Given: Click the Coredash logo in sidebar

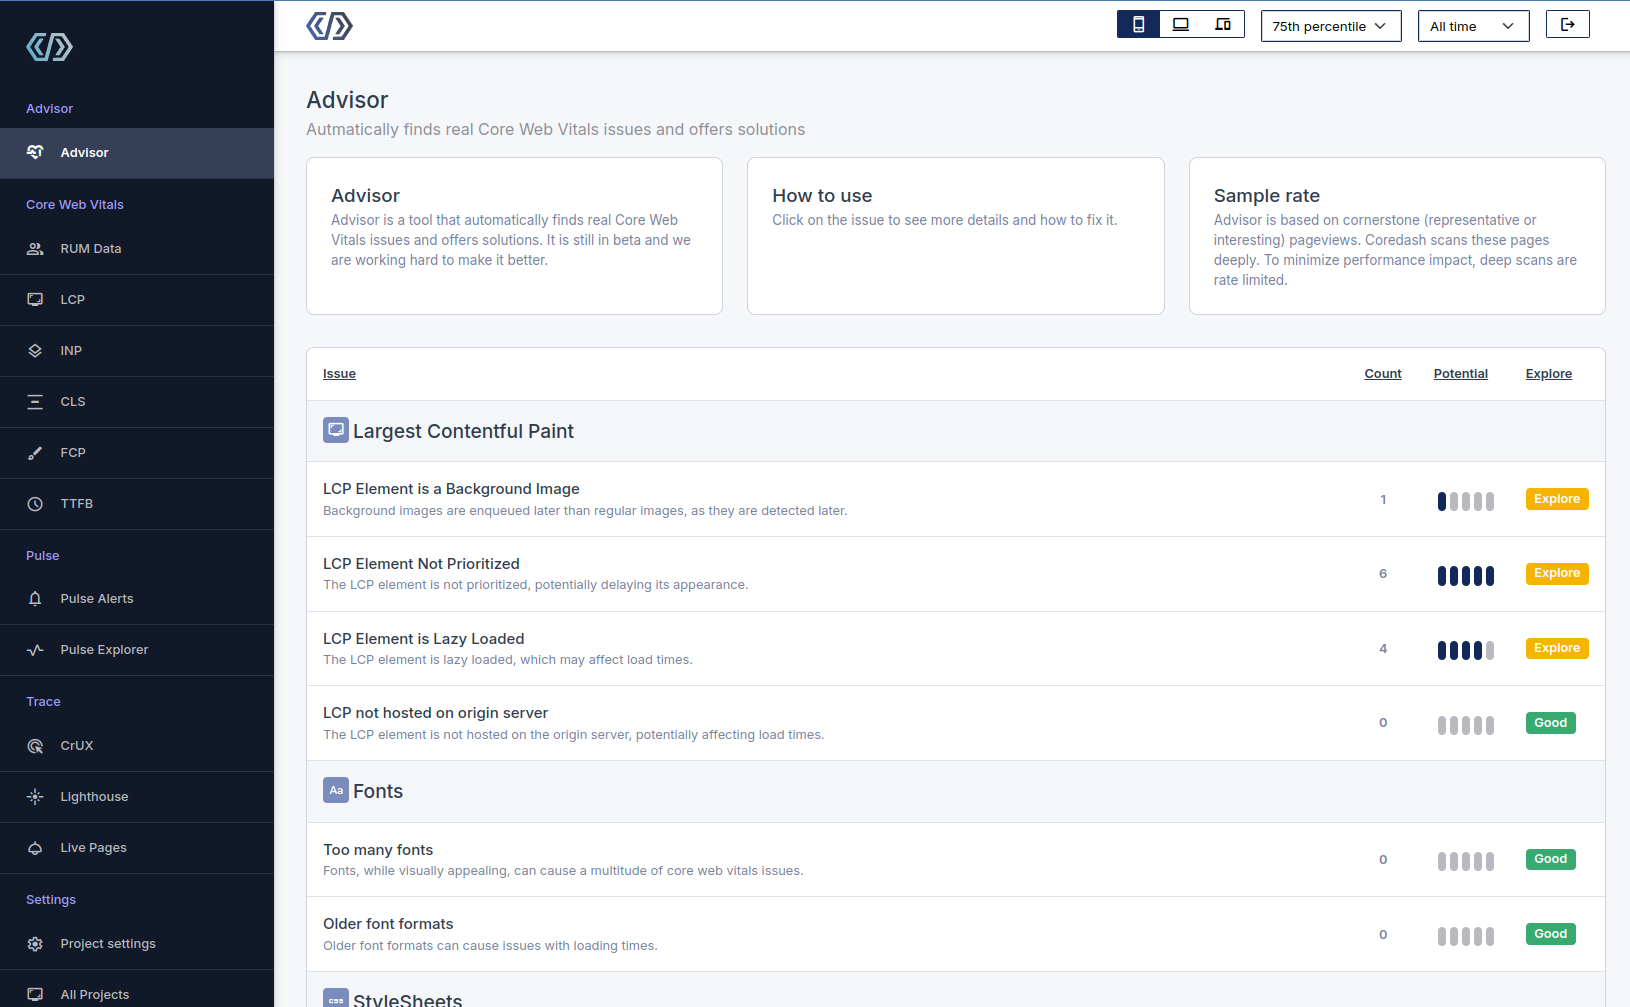Looking at the screenshot, I should (x=49, y=47).
